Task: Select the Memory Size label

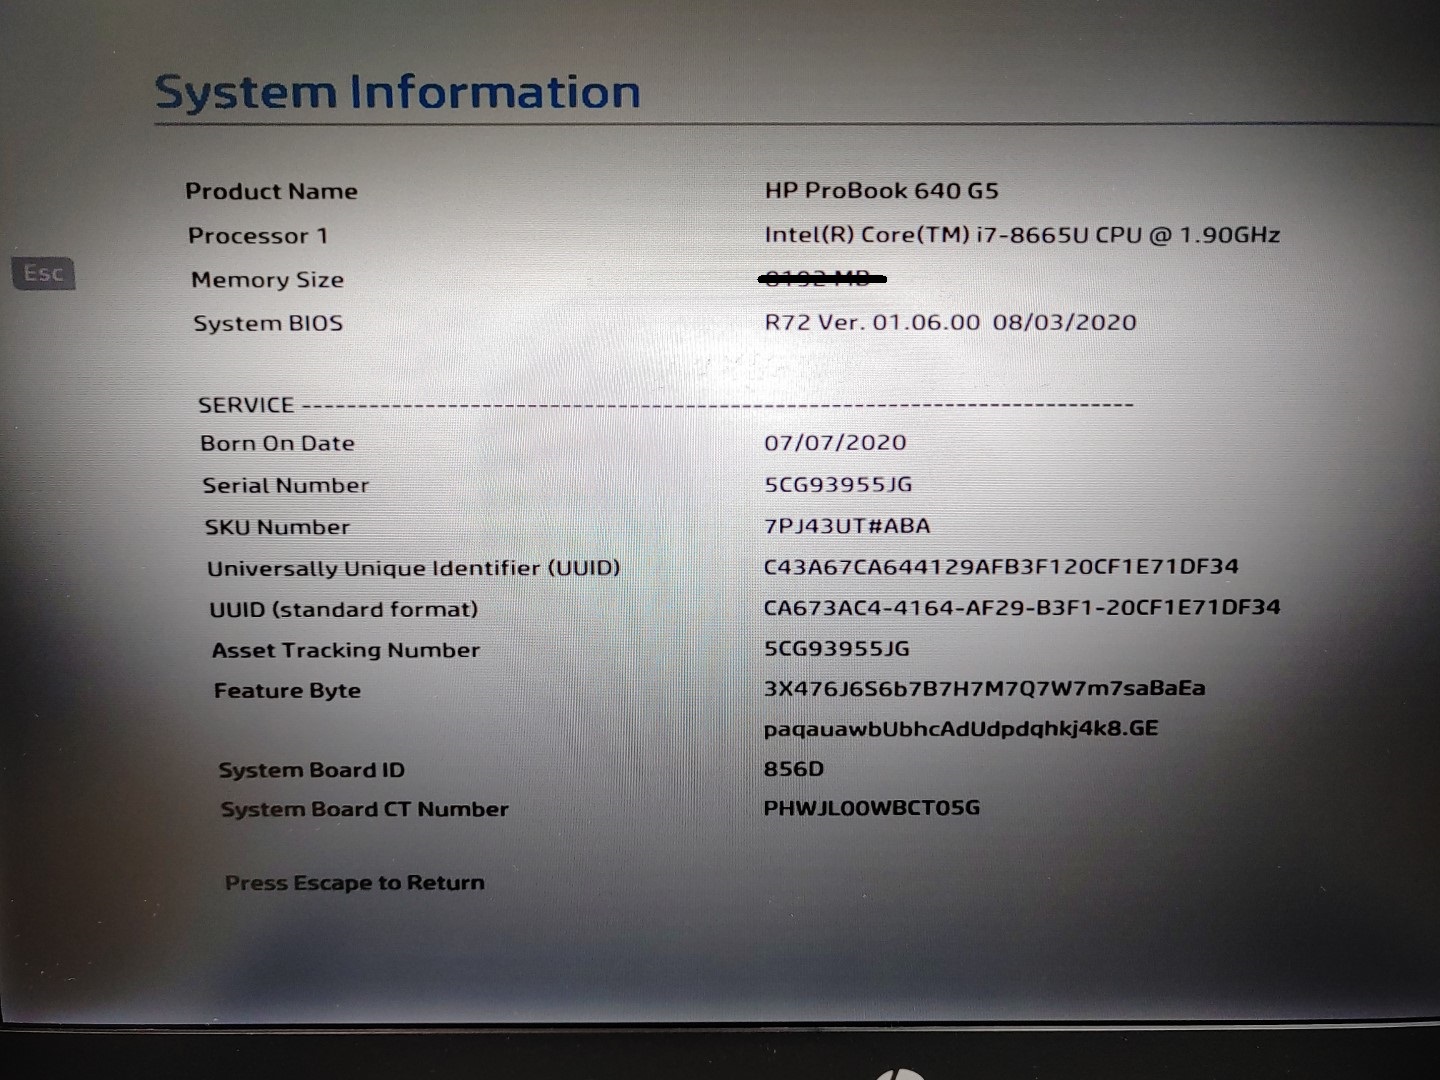Action: pos(267,280)
